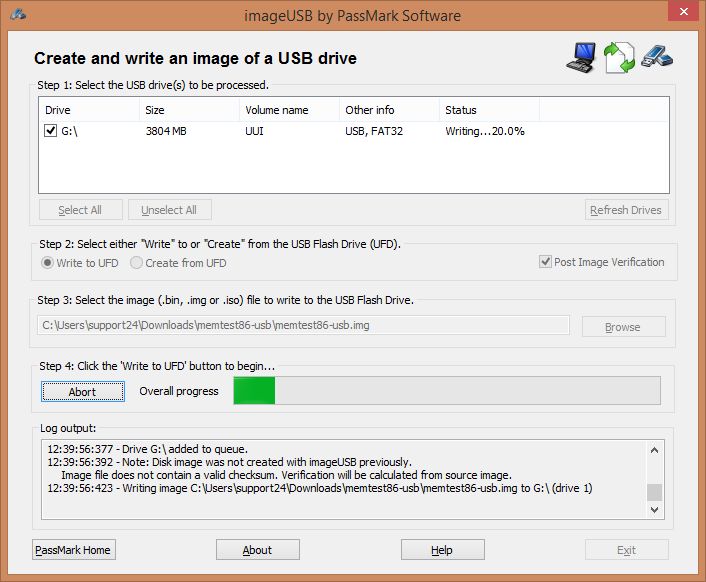This screenshot has height=582, width=706.
Task: Select the Create from UFD radio button
Action: pos(136,263)
